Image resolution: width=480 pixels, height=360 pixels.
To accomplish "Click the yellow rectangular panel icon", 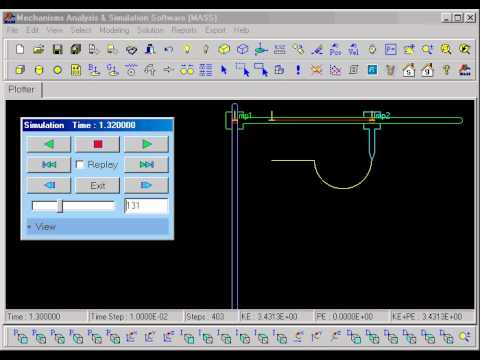I will pos(76,70).
